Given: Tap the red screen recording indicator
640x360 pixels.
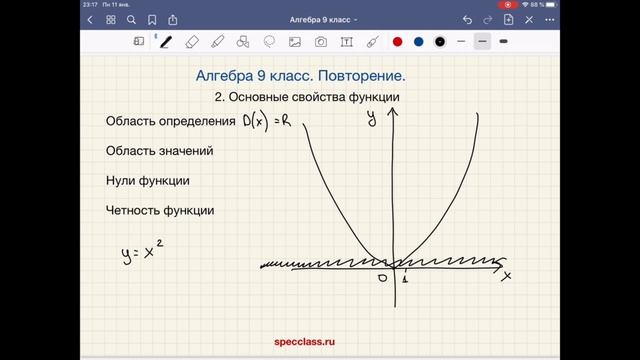Looking at the screenshot, I should pyautogui.click(x=508, y=4).
